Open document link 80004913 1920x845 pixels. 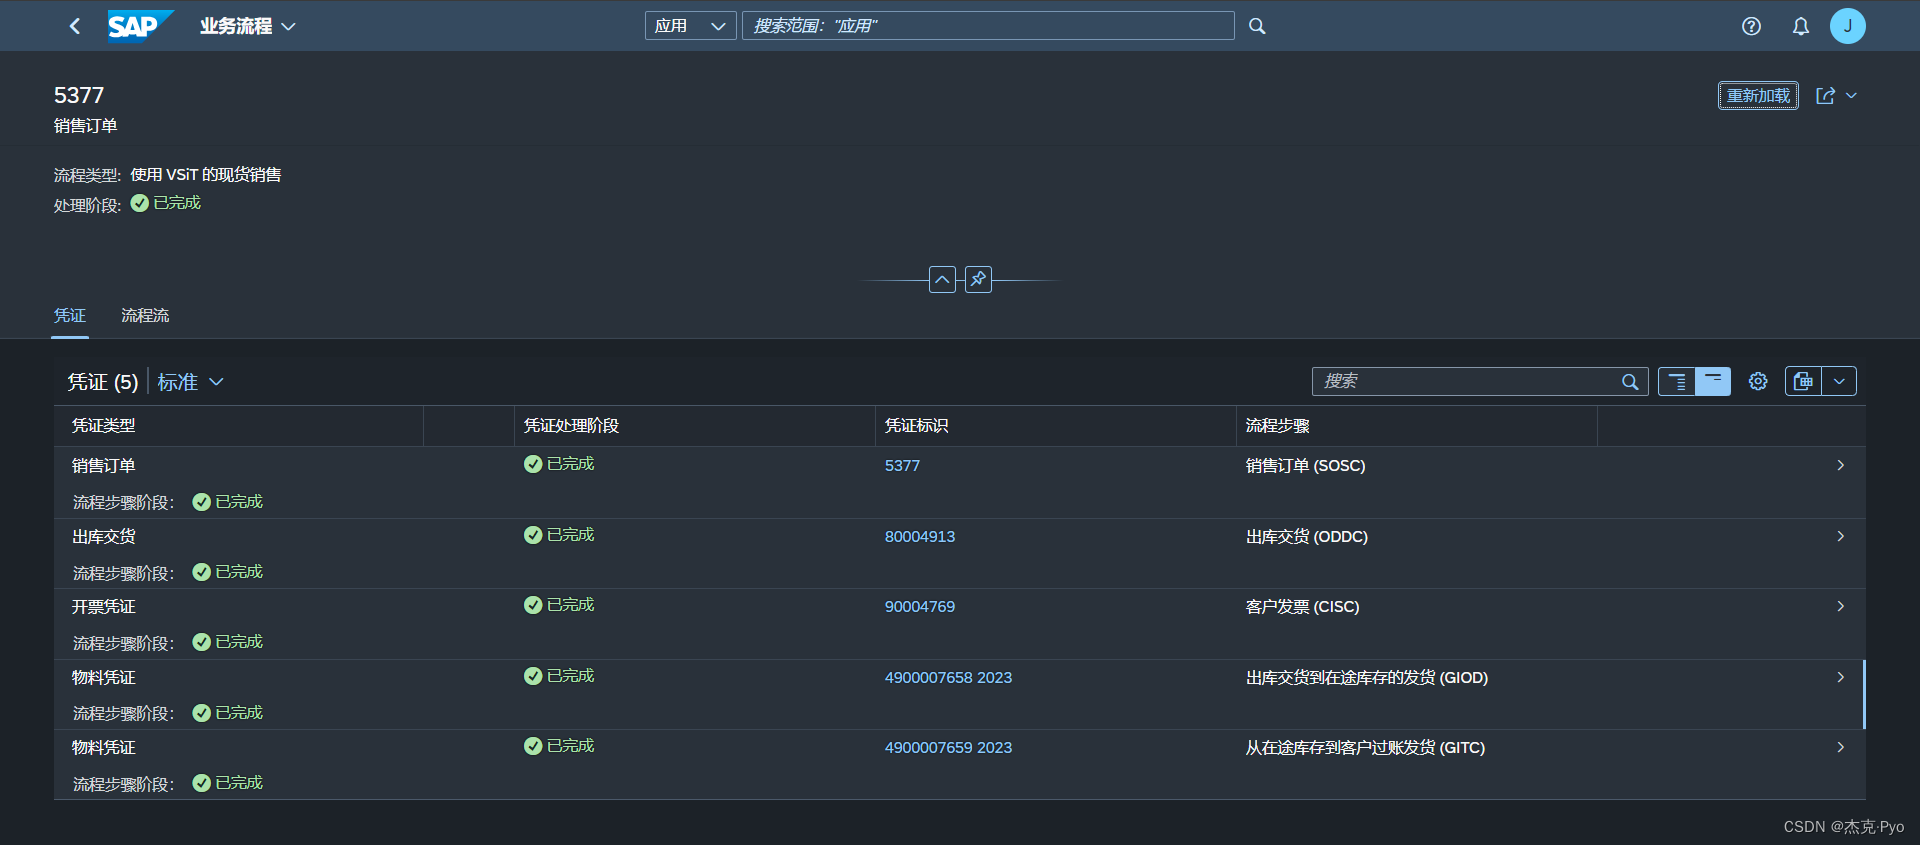(920, 537)
